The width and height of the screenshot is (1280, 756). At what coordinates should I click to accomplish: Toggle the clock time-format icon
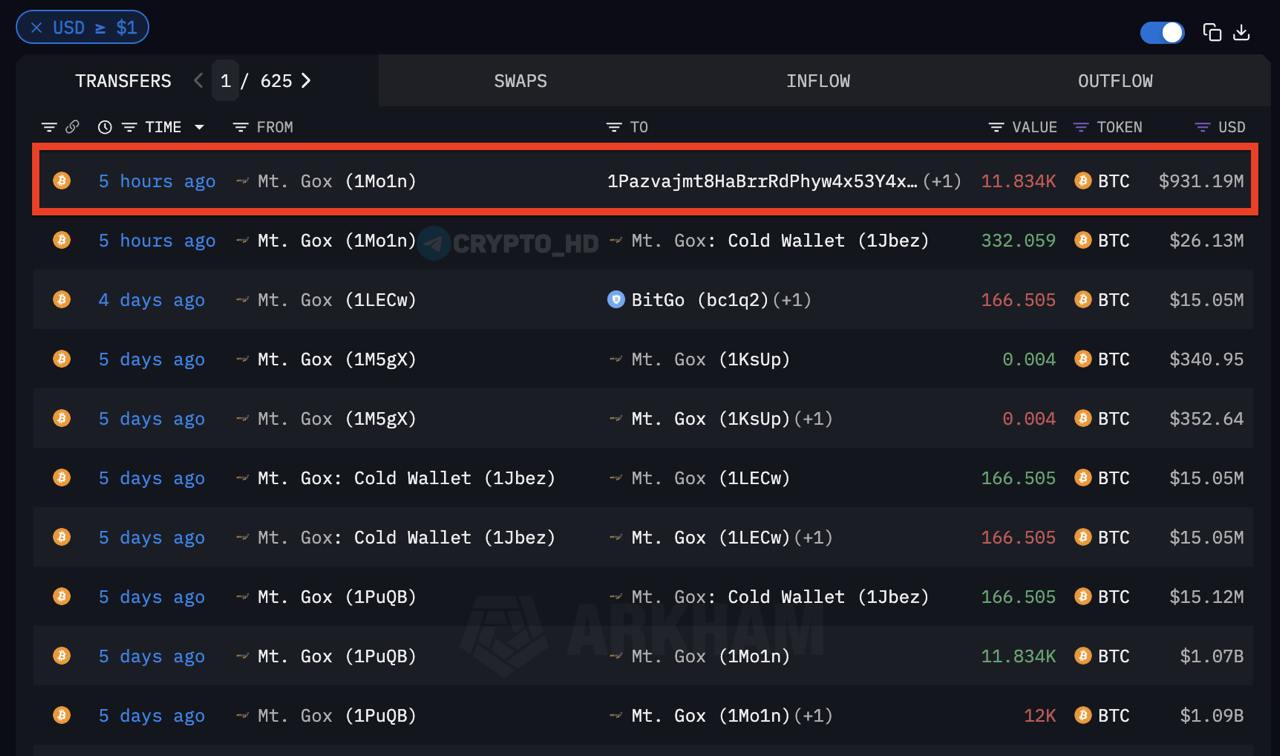tap(105, 127)
